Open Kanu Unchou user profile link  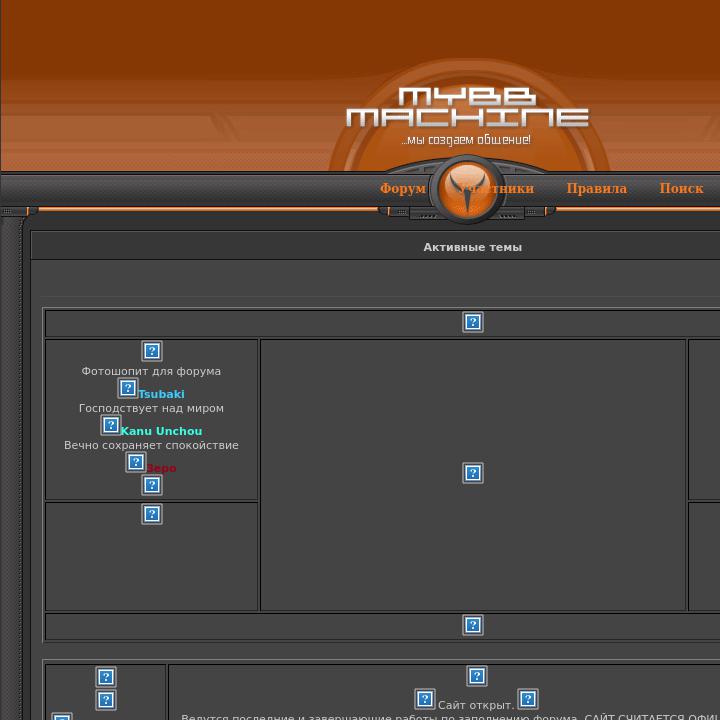point(161,431)
